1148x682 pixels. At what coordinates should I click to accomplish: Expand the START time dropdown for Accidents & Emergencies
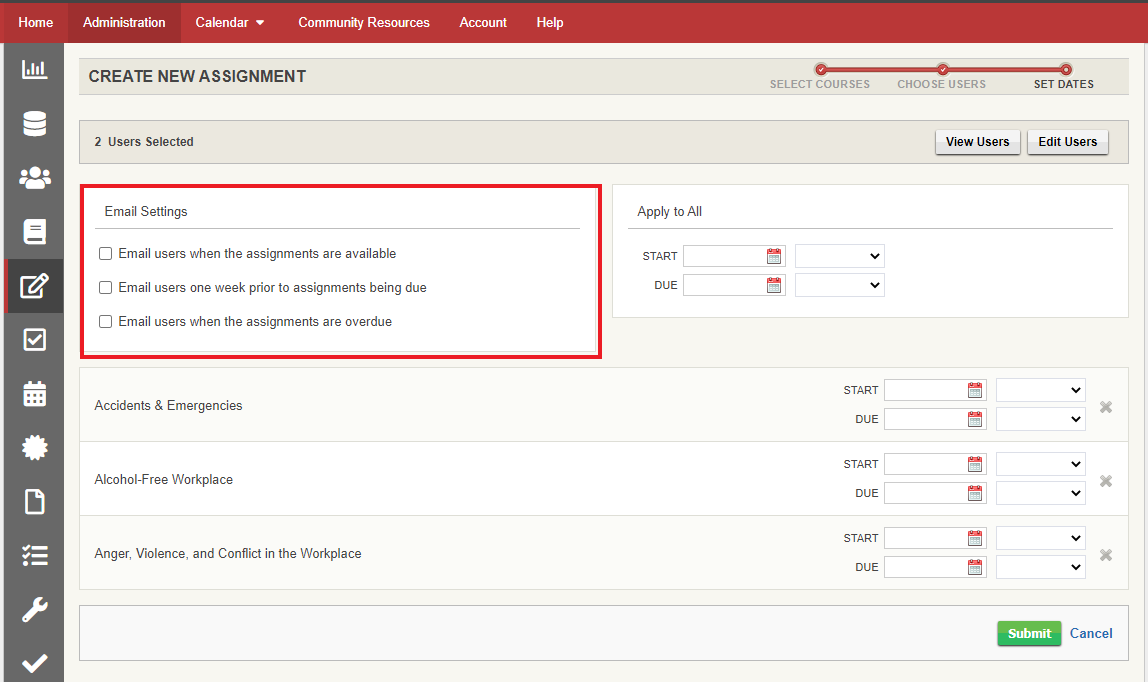point(1040,389)
